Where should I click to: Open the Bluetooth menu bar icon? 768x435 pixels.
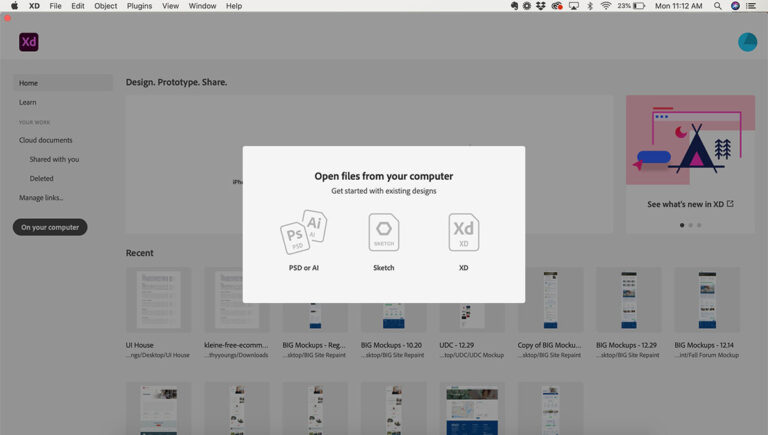click(x=590, y=6)
